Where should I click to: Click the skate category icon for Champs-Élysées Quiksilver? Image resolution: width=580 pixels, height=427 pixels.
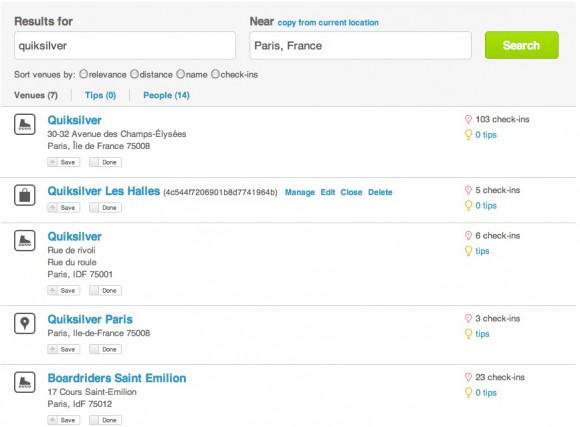tap(25, 124)
